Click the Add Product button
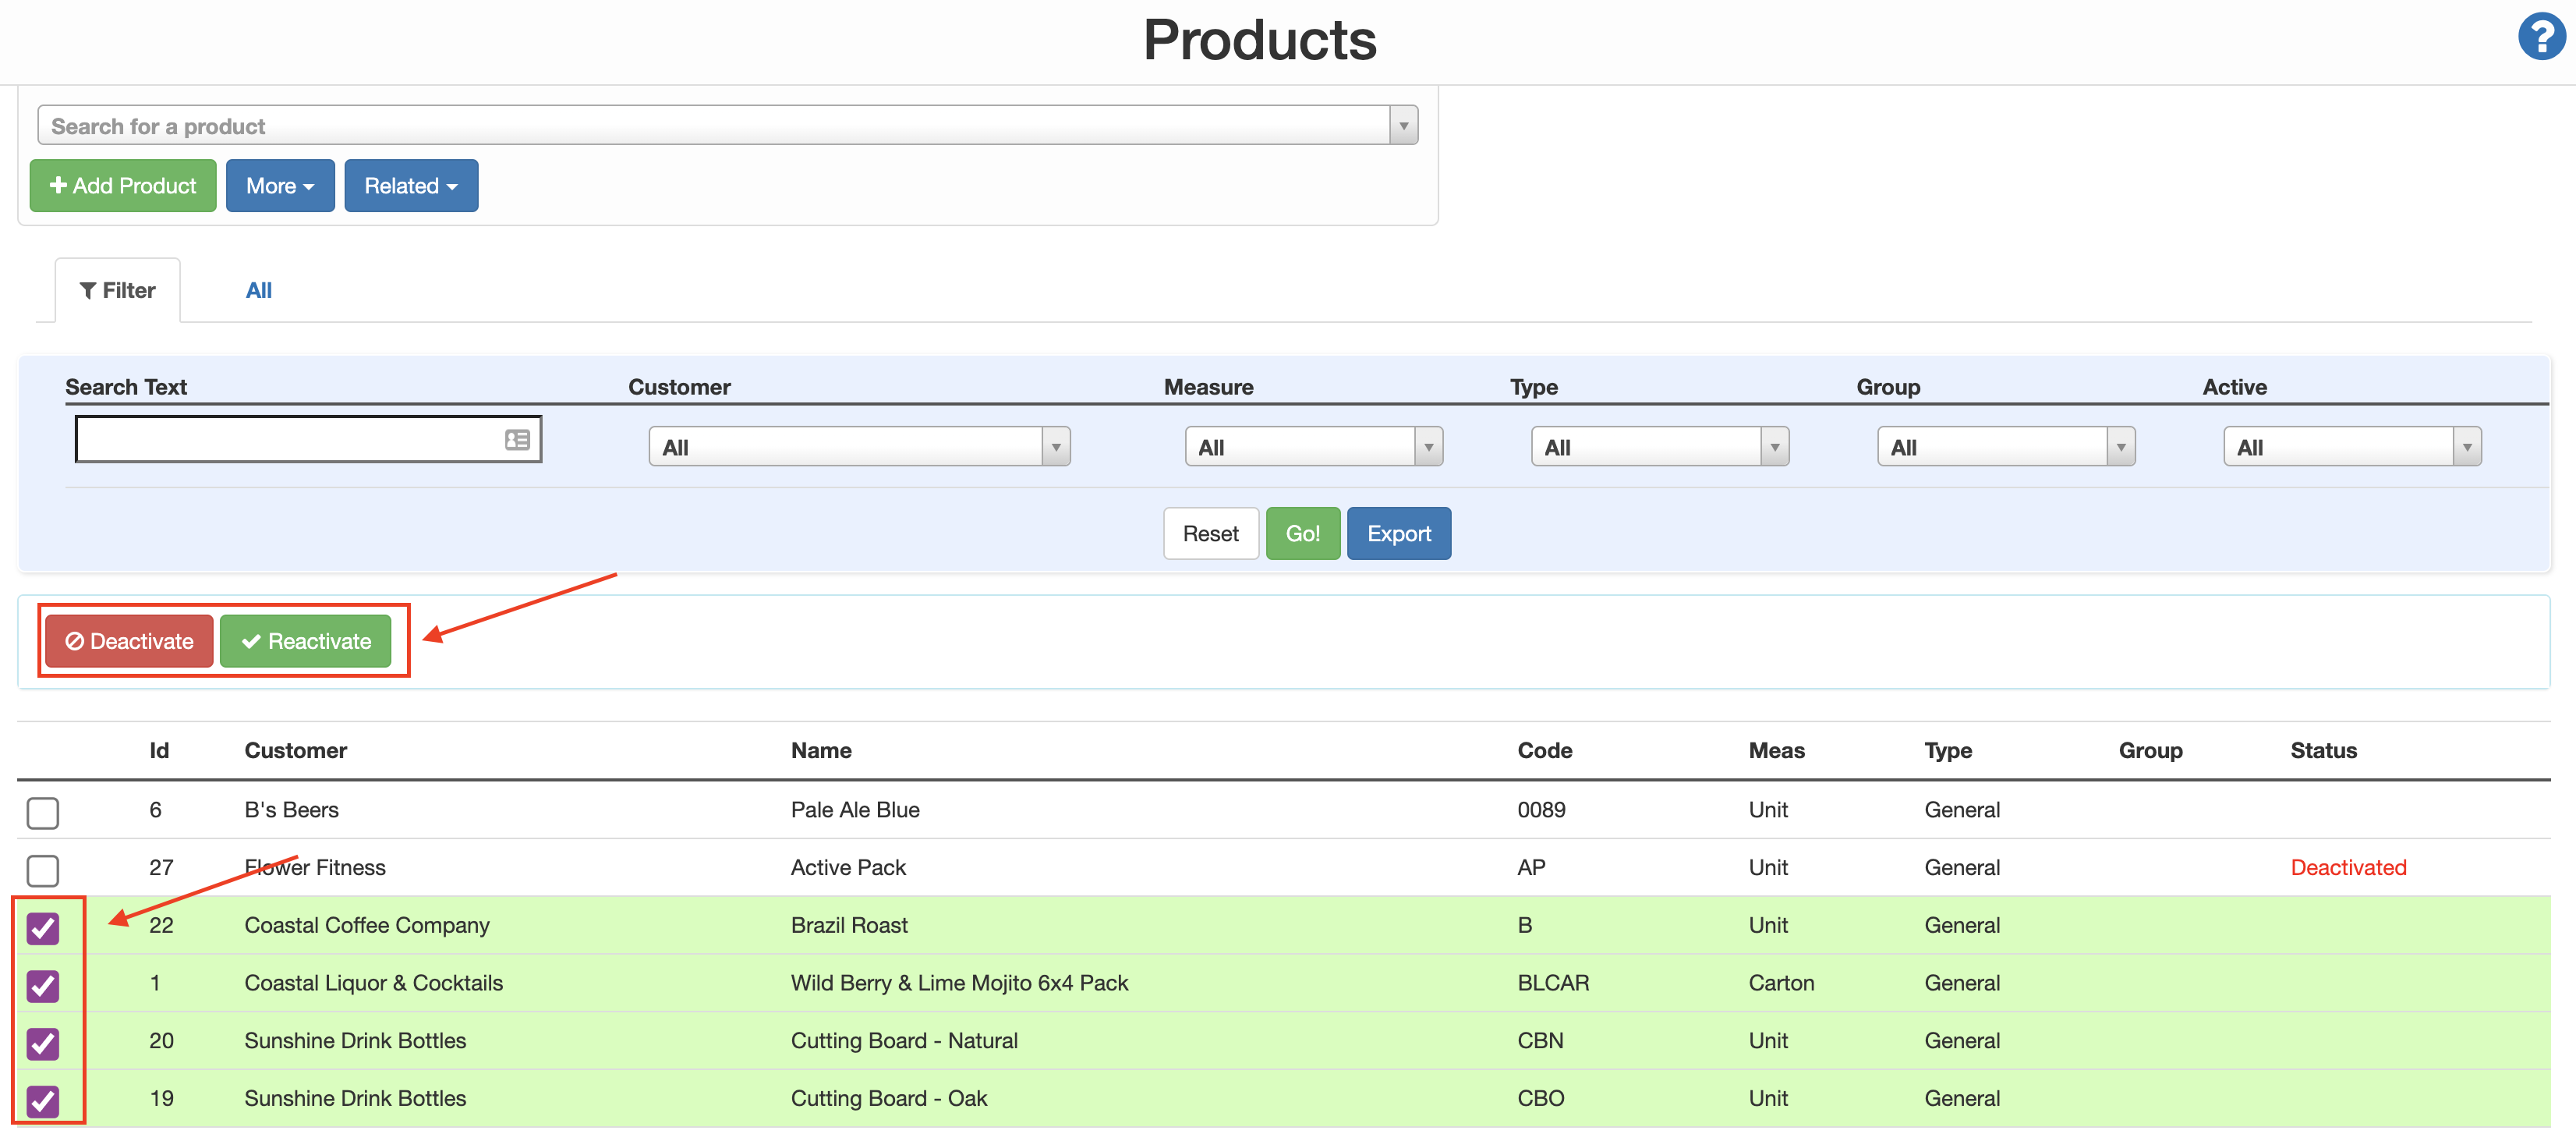This screenshot has width=2576, height=1134. pos(123,186)
